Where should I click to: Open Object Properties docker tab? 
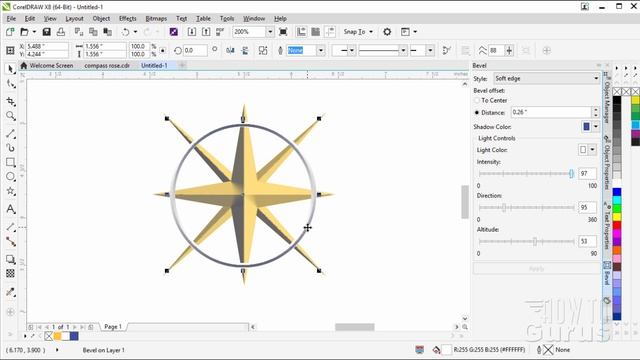pos(607,164)
